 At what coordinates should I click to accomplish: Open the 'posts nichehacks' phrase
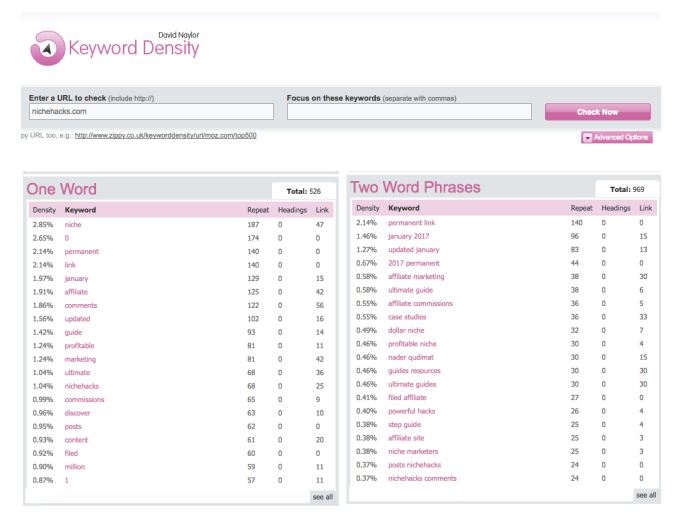pos(415,465)
